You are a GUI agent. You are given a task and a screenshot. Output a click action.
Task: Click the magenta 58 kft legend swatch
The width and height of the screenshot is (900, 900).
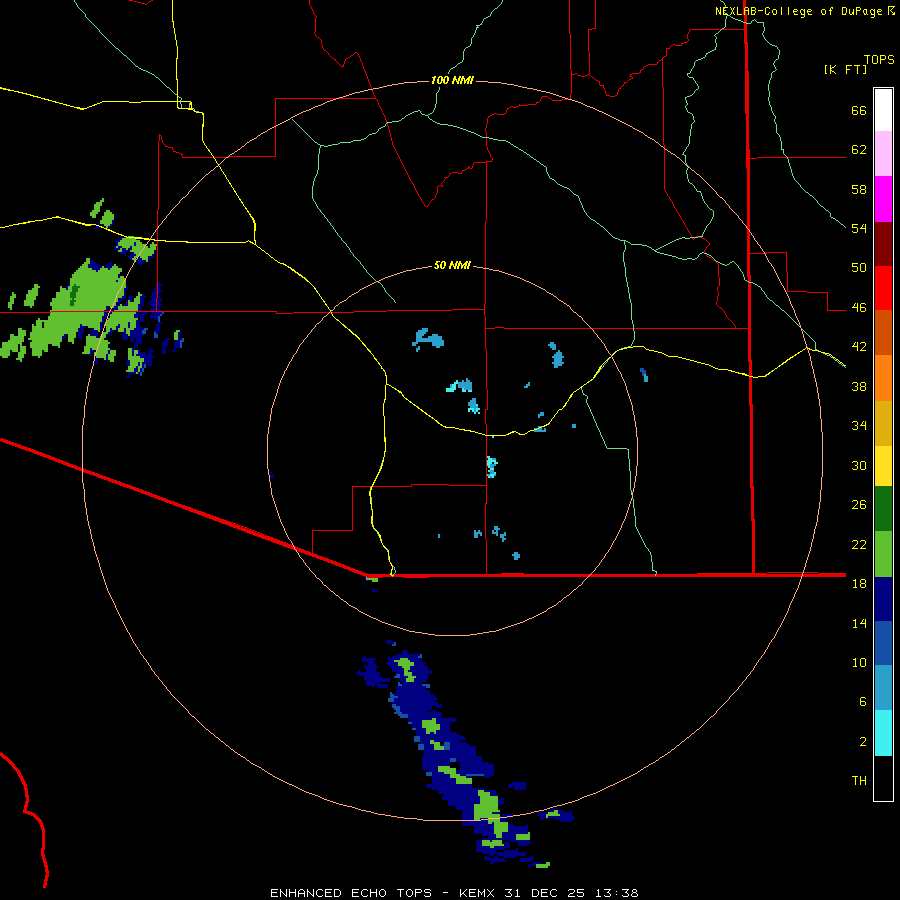coord(883,199)
